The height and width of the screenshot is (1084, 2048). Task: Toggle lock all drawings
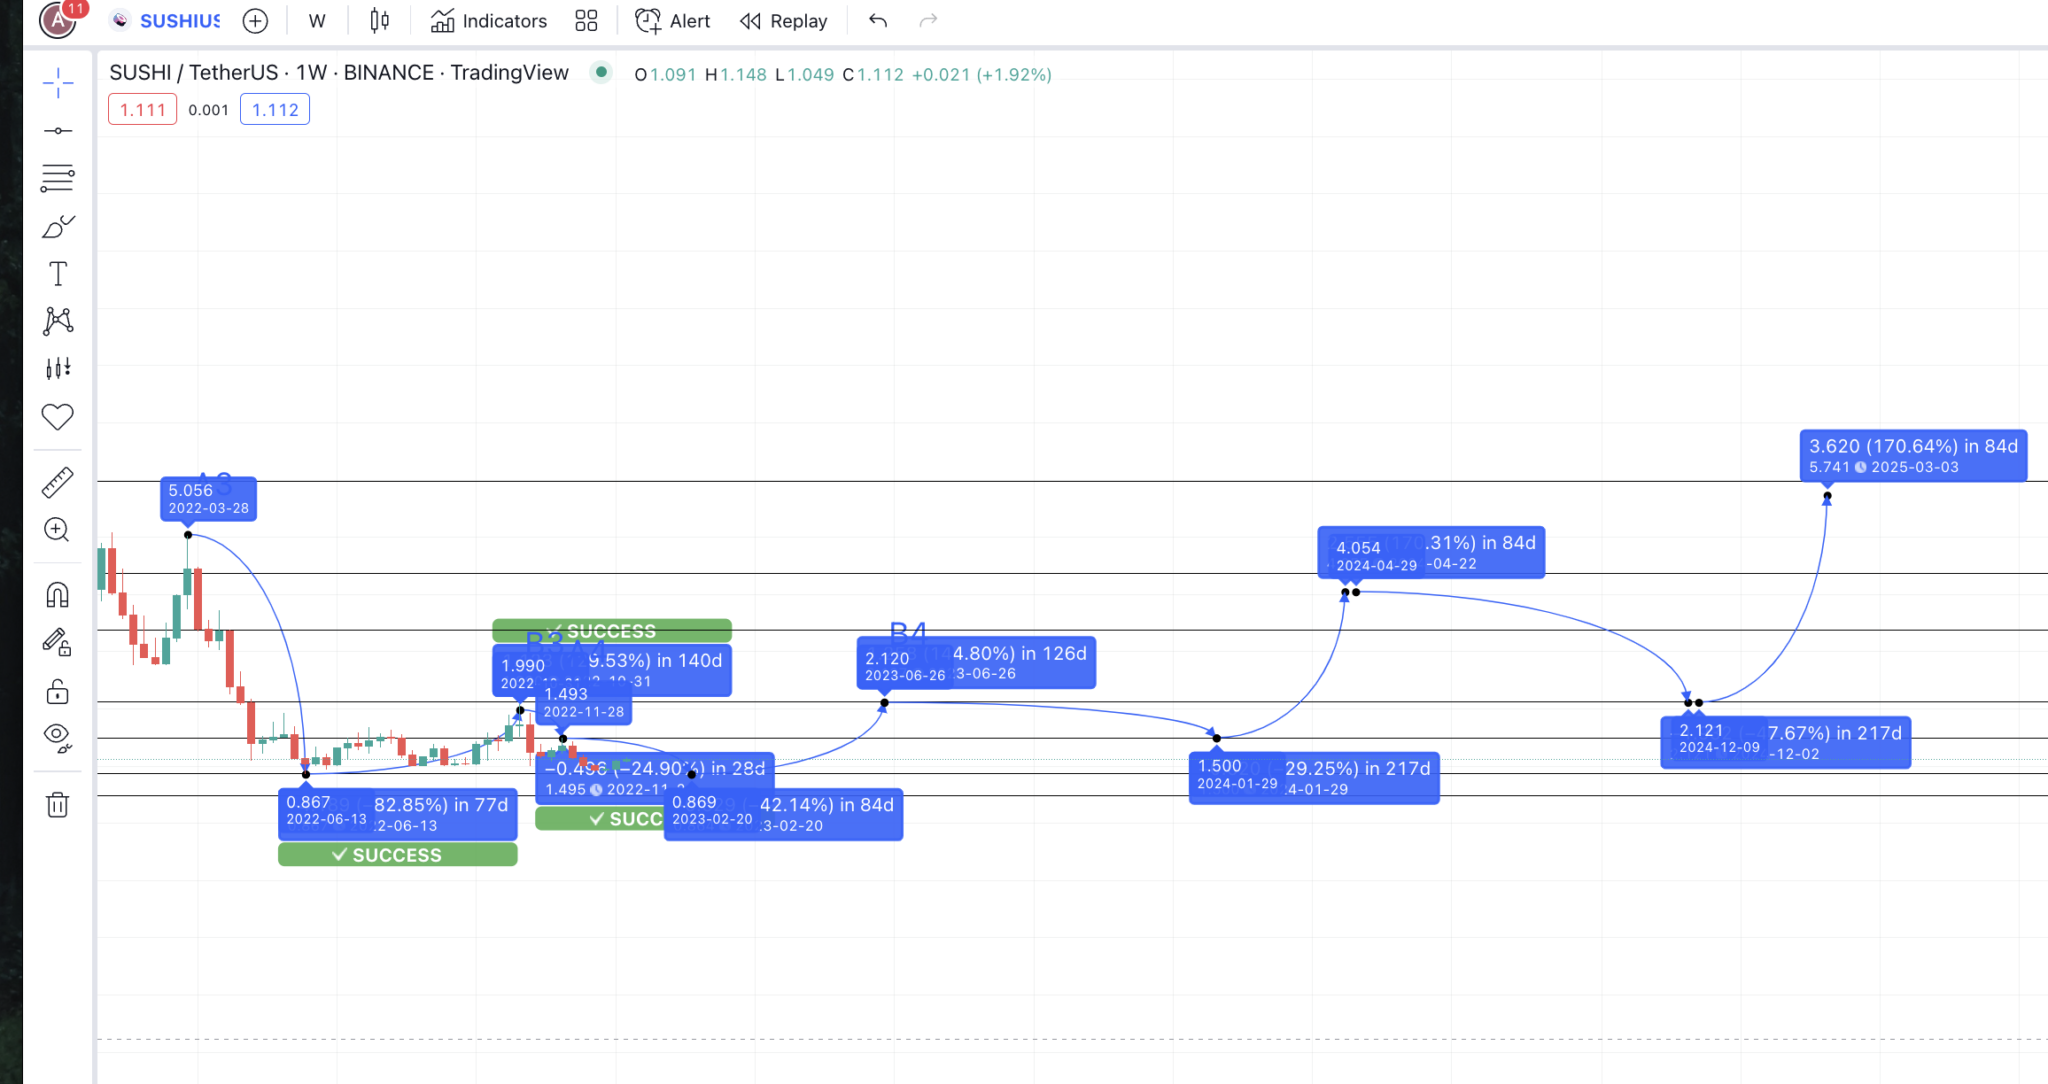[x=58, y=692]
